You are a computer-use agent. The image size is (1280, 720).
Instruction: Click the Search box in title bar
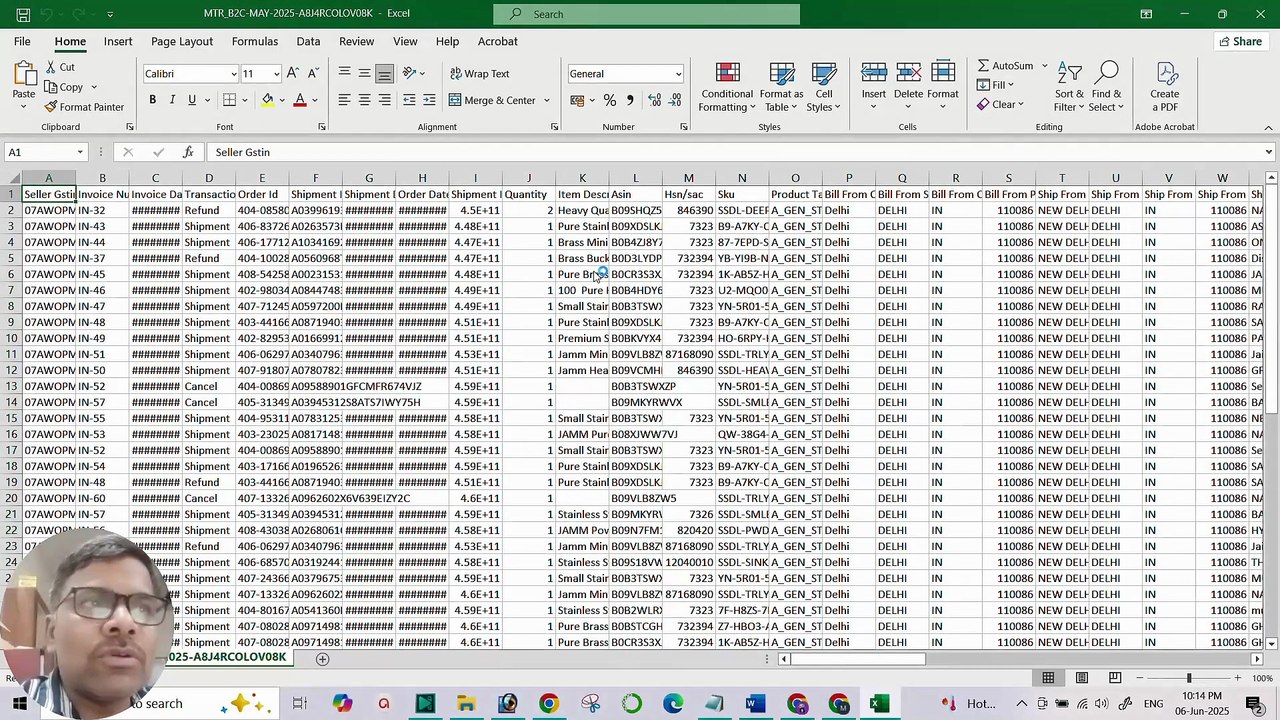click(646, 14)
